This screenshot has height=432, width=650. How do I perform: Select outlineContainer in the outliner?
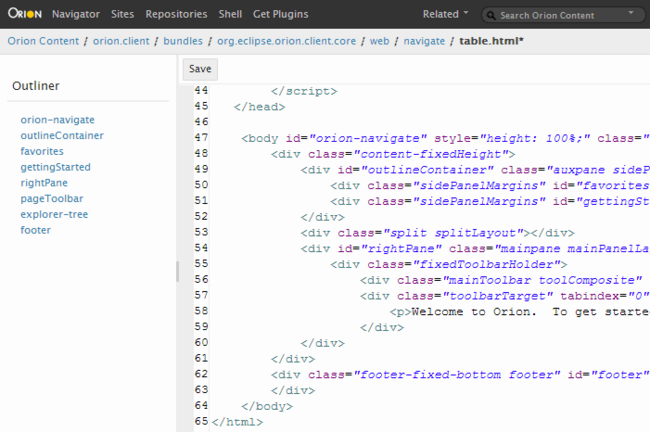(x=62, y=136)
